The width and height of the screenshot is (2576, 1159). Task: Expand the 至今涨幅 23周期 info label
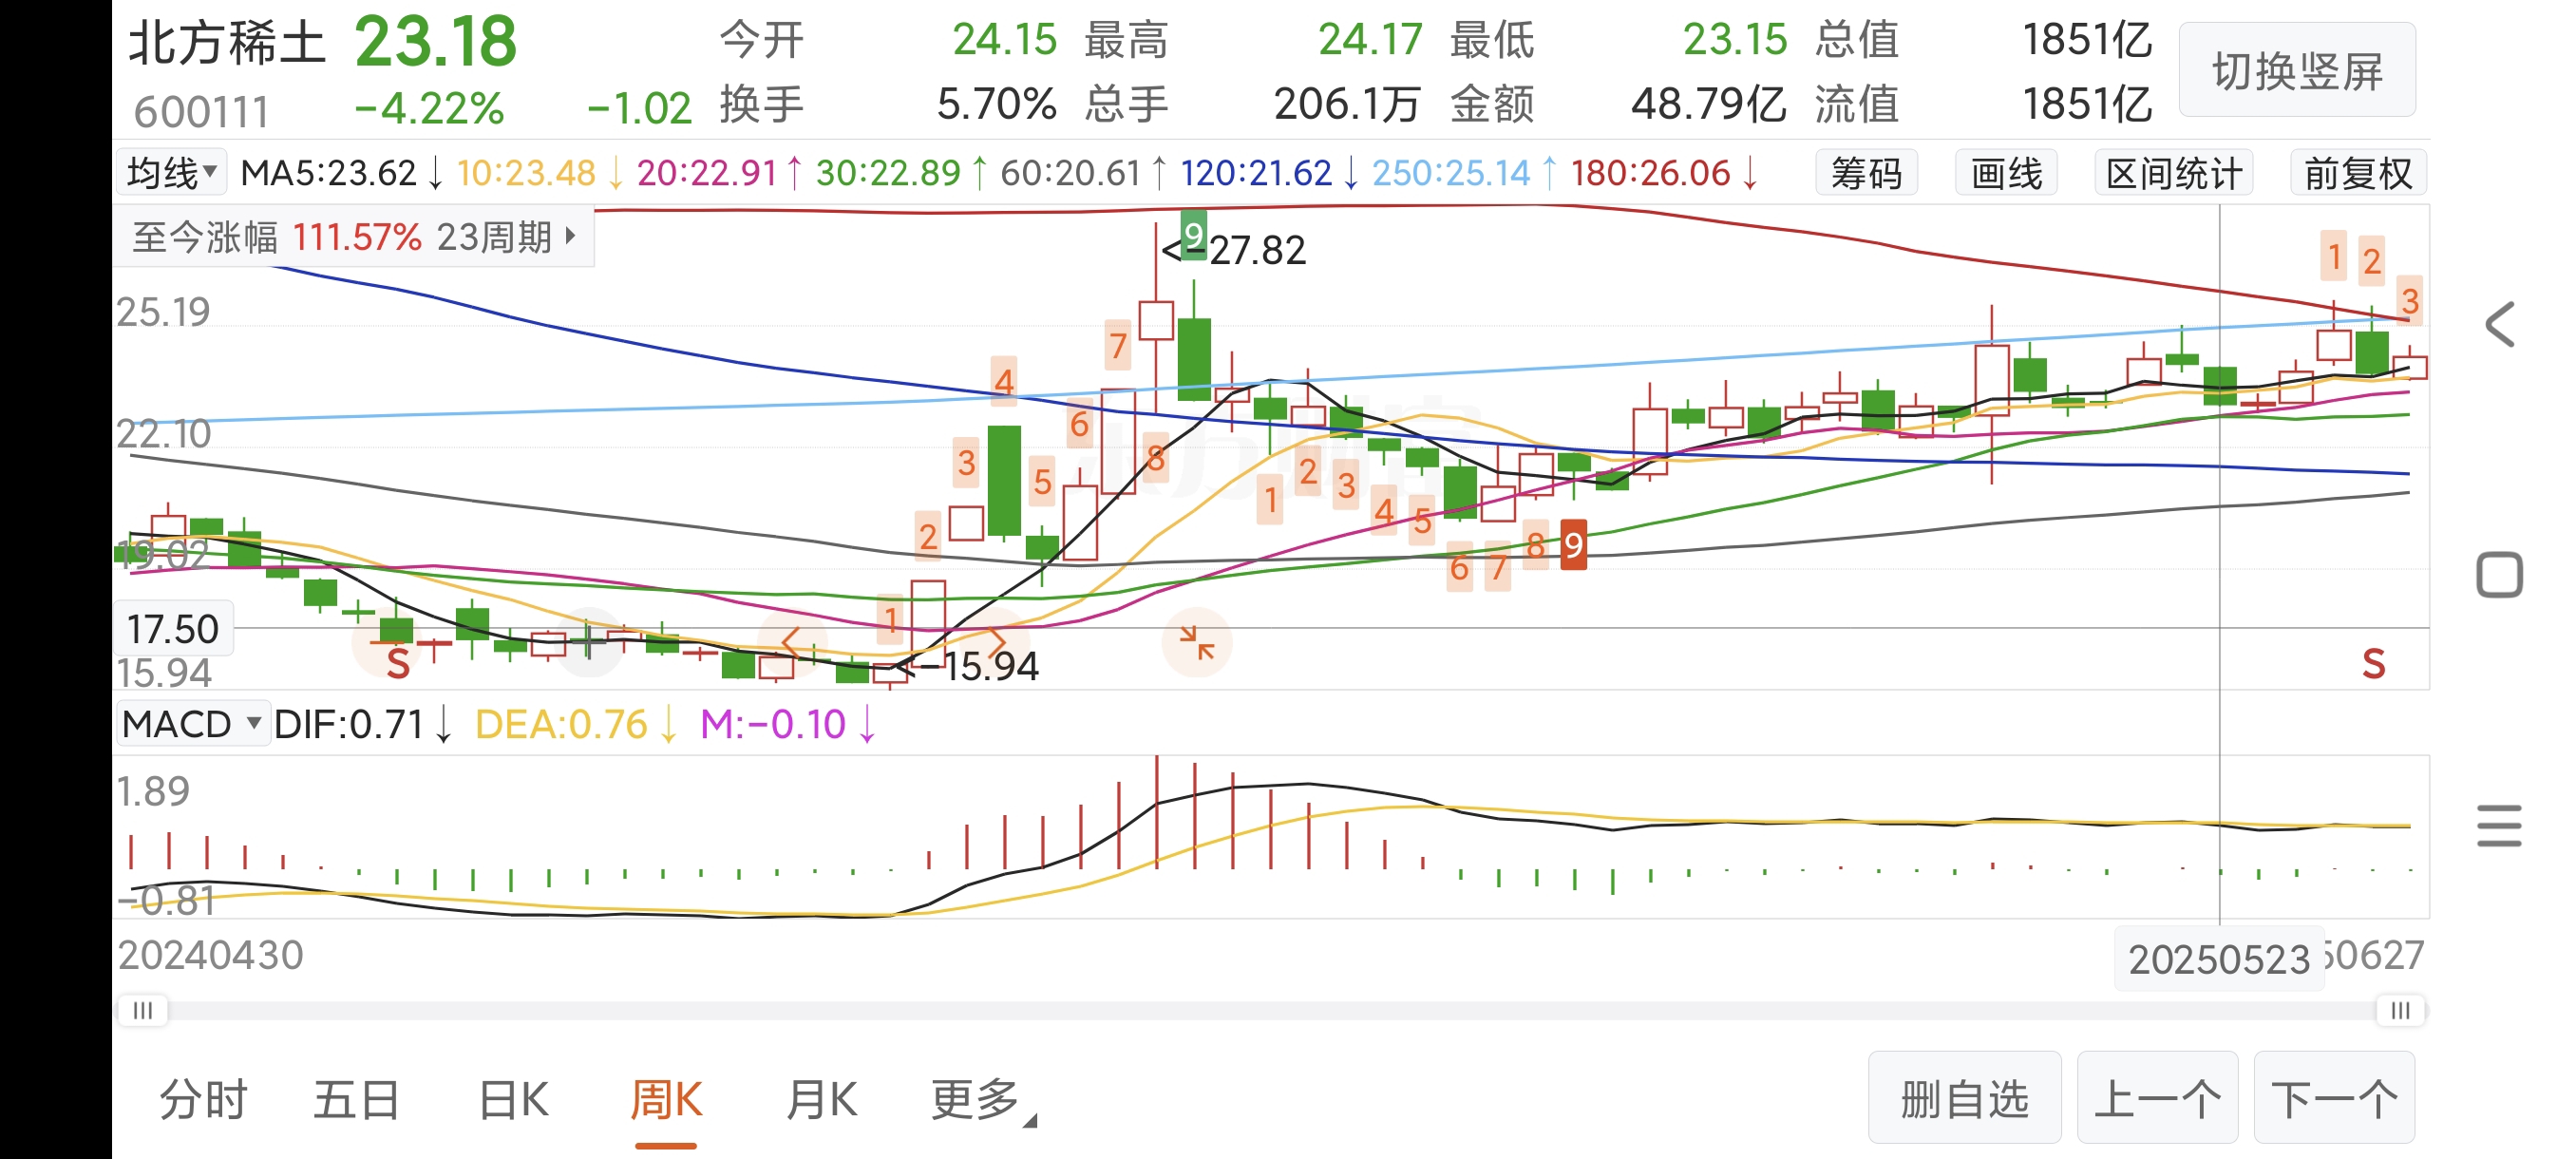point(354,237)
